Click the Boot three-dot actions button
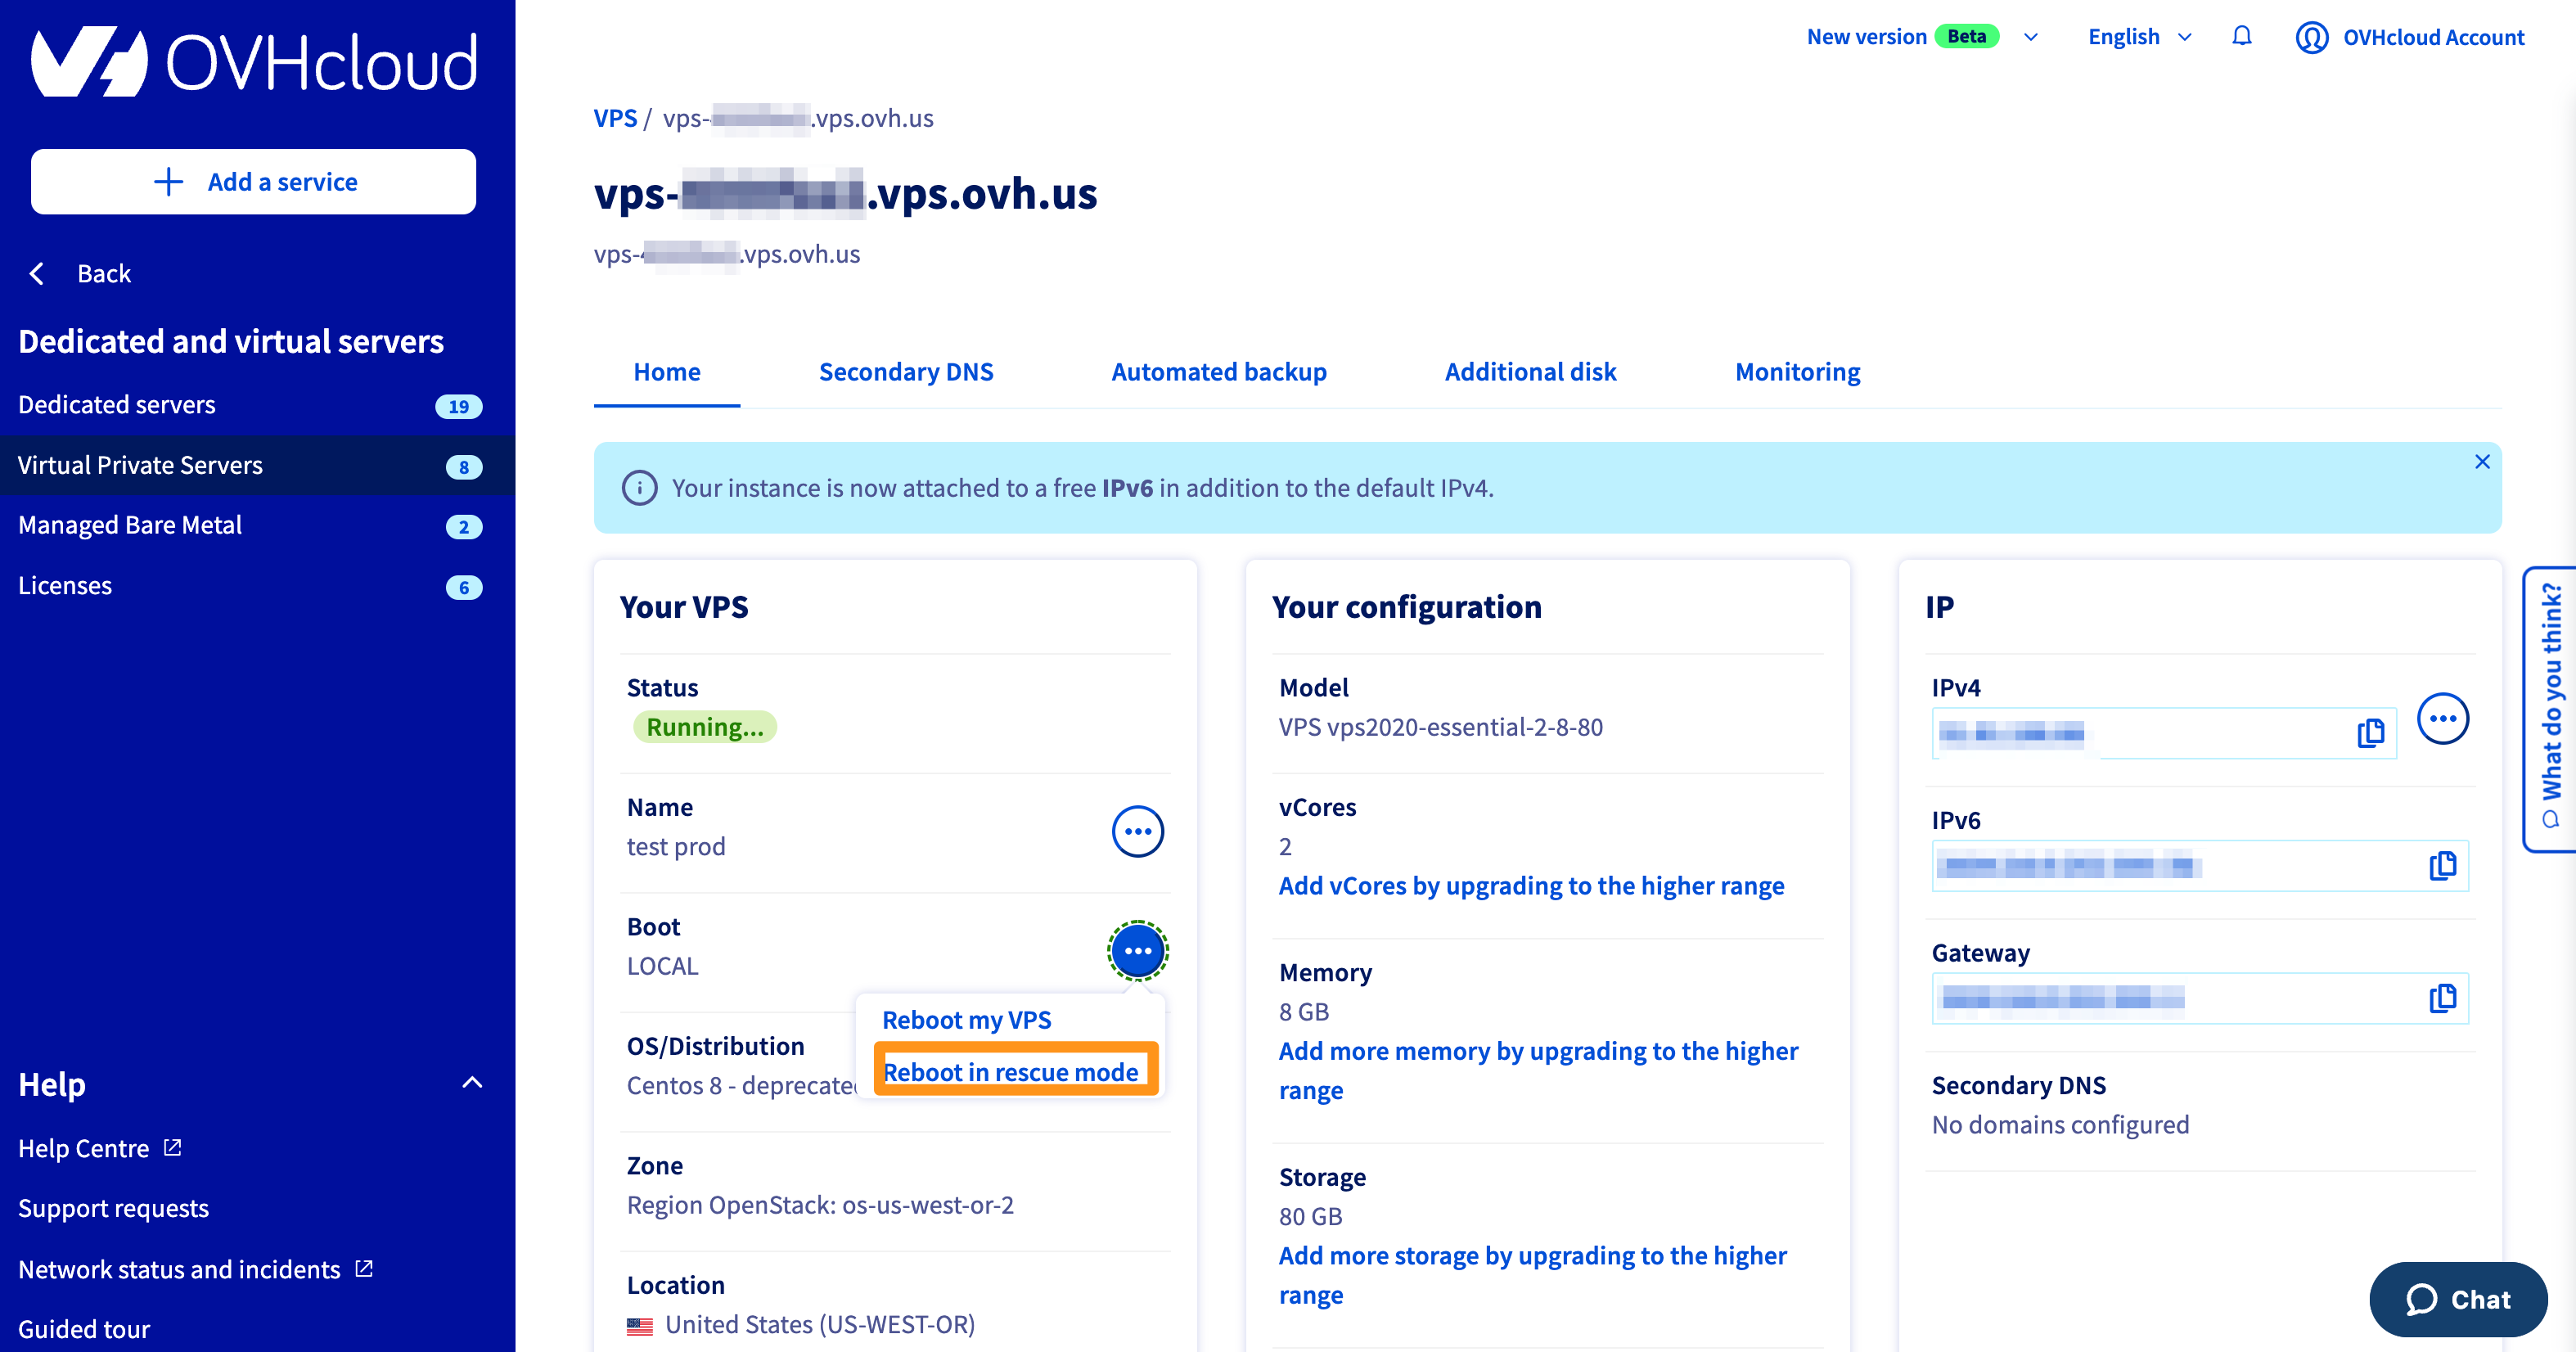Viewport: 2576px width, 1352px height. [1137, 951]
